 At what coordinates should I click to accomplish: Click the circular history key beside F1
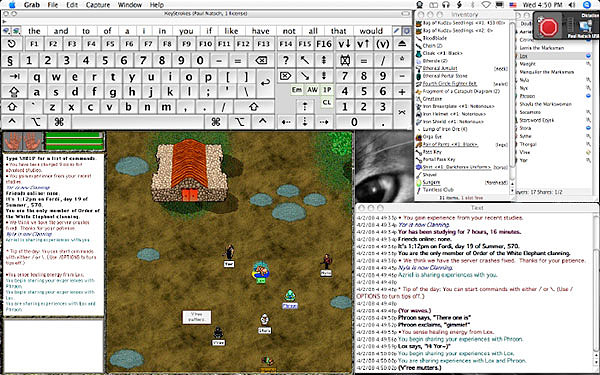click(12, 44)
